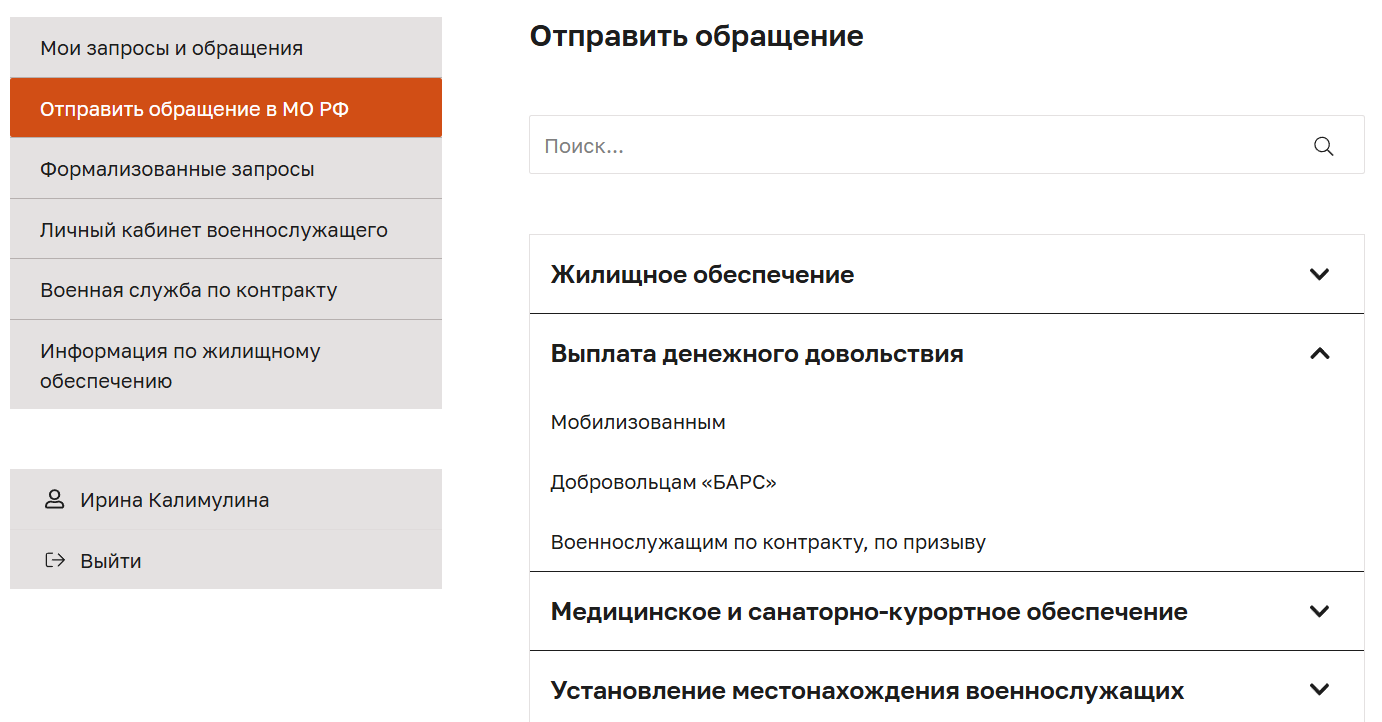Choose the Мобилизованным option
The image size is (1382, 722).
[638, 422]
